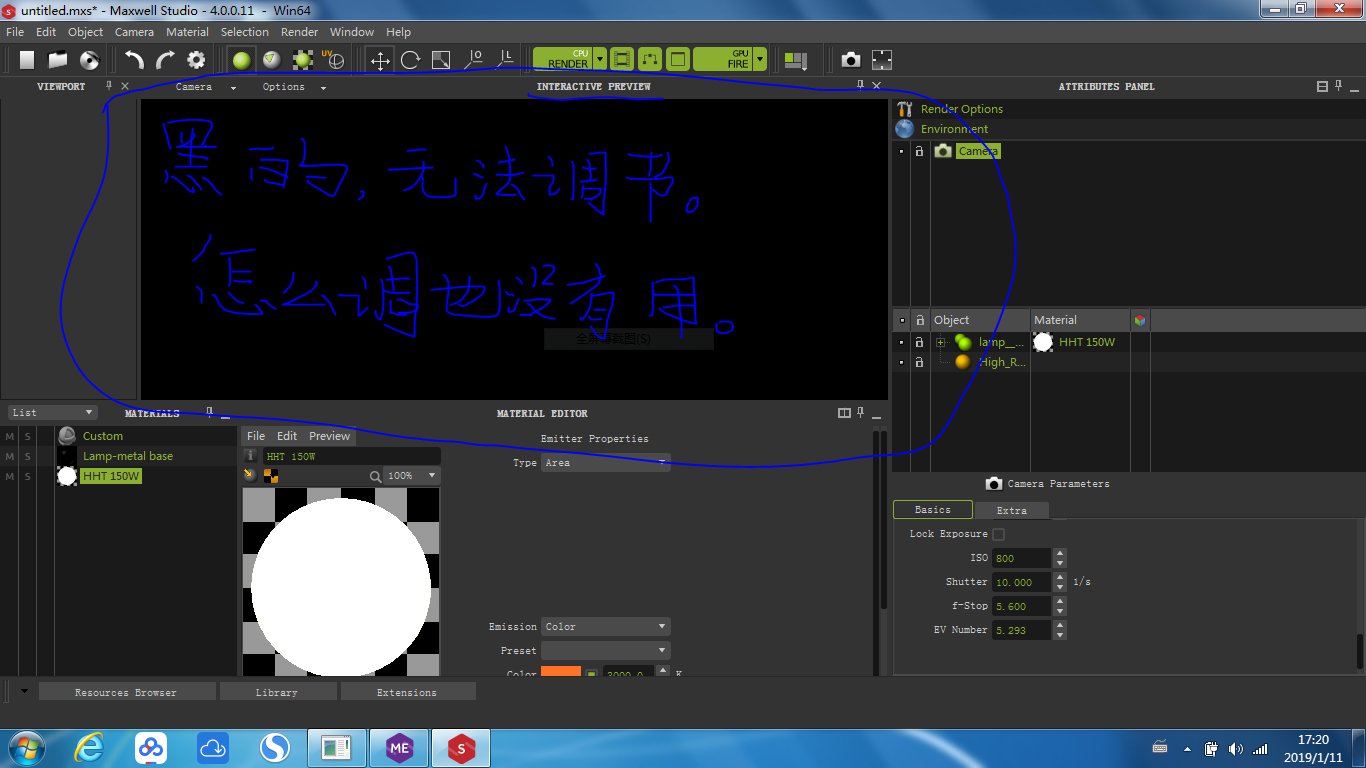1366x768 pixels.
Task: Select the UV set mode icon
Action: tap(334, 60)
